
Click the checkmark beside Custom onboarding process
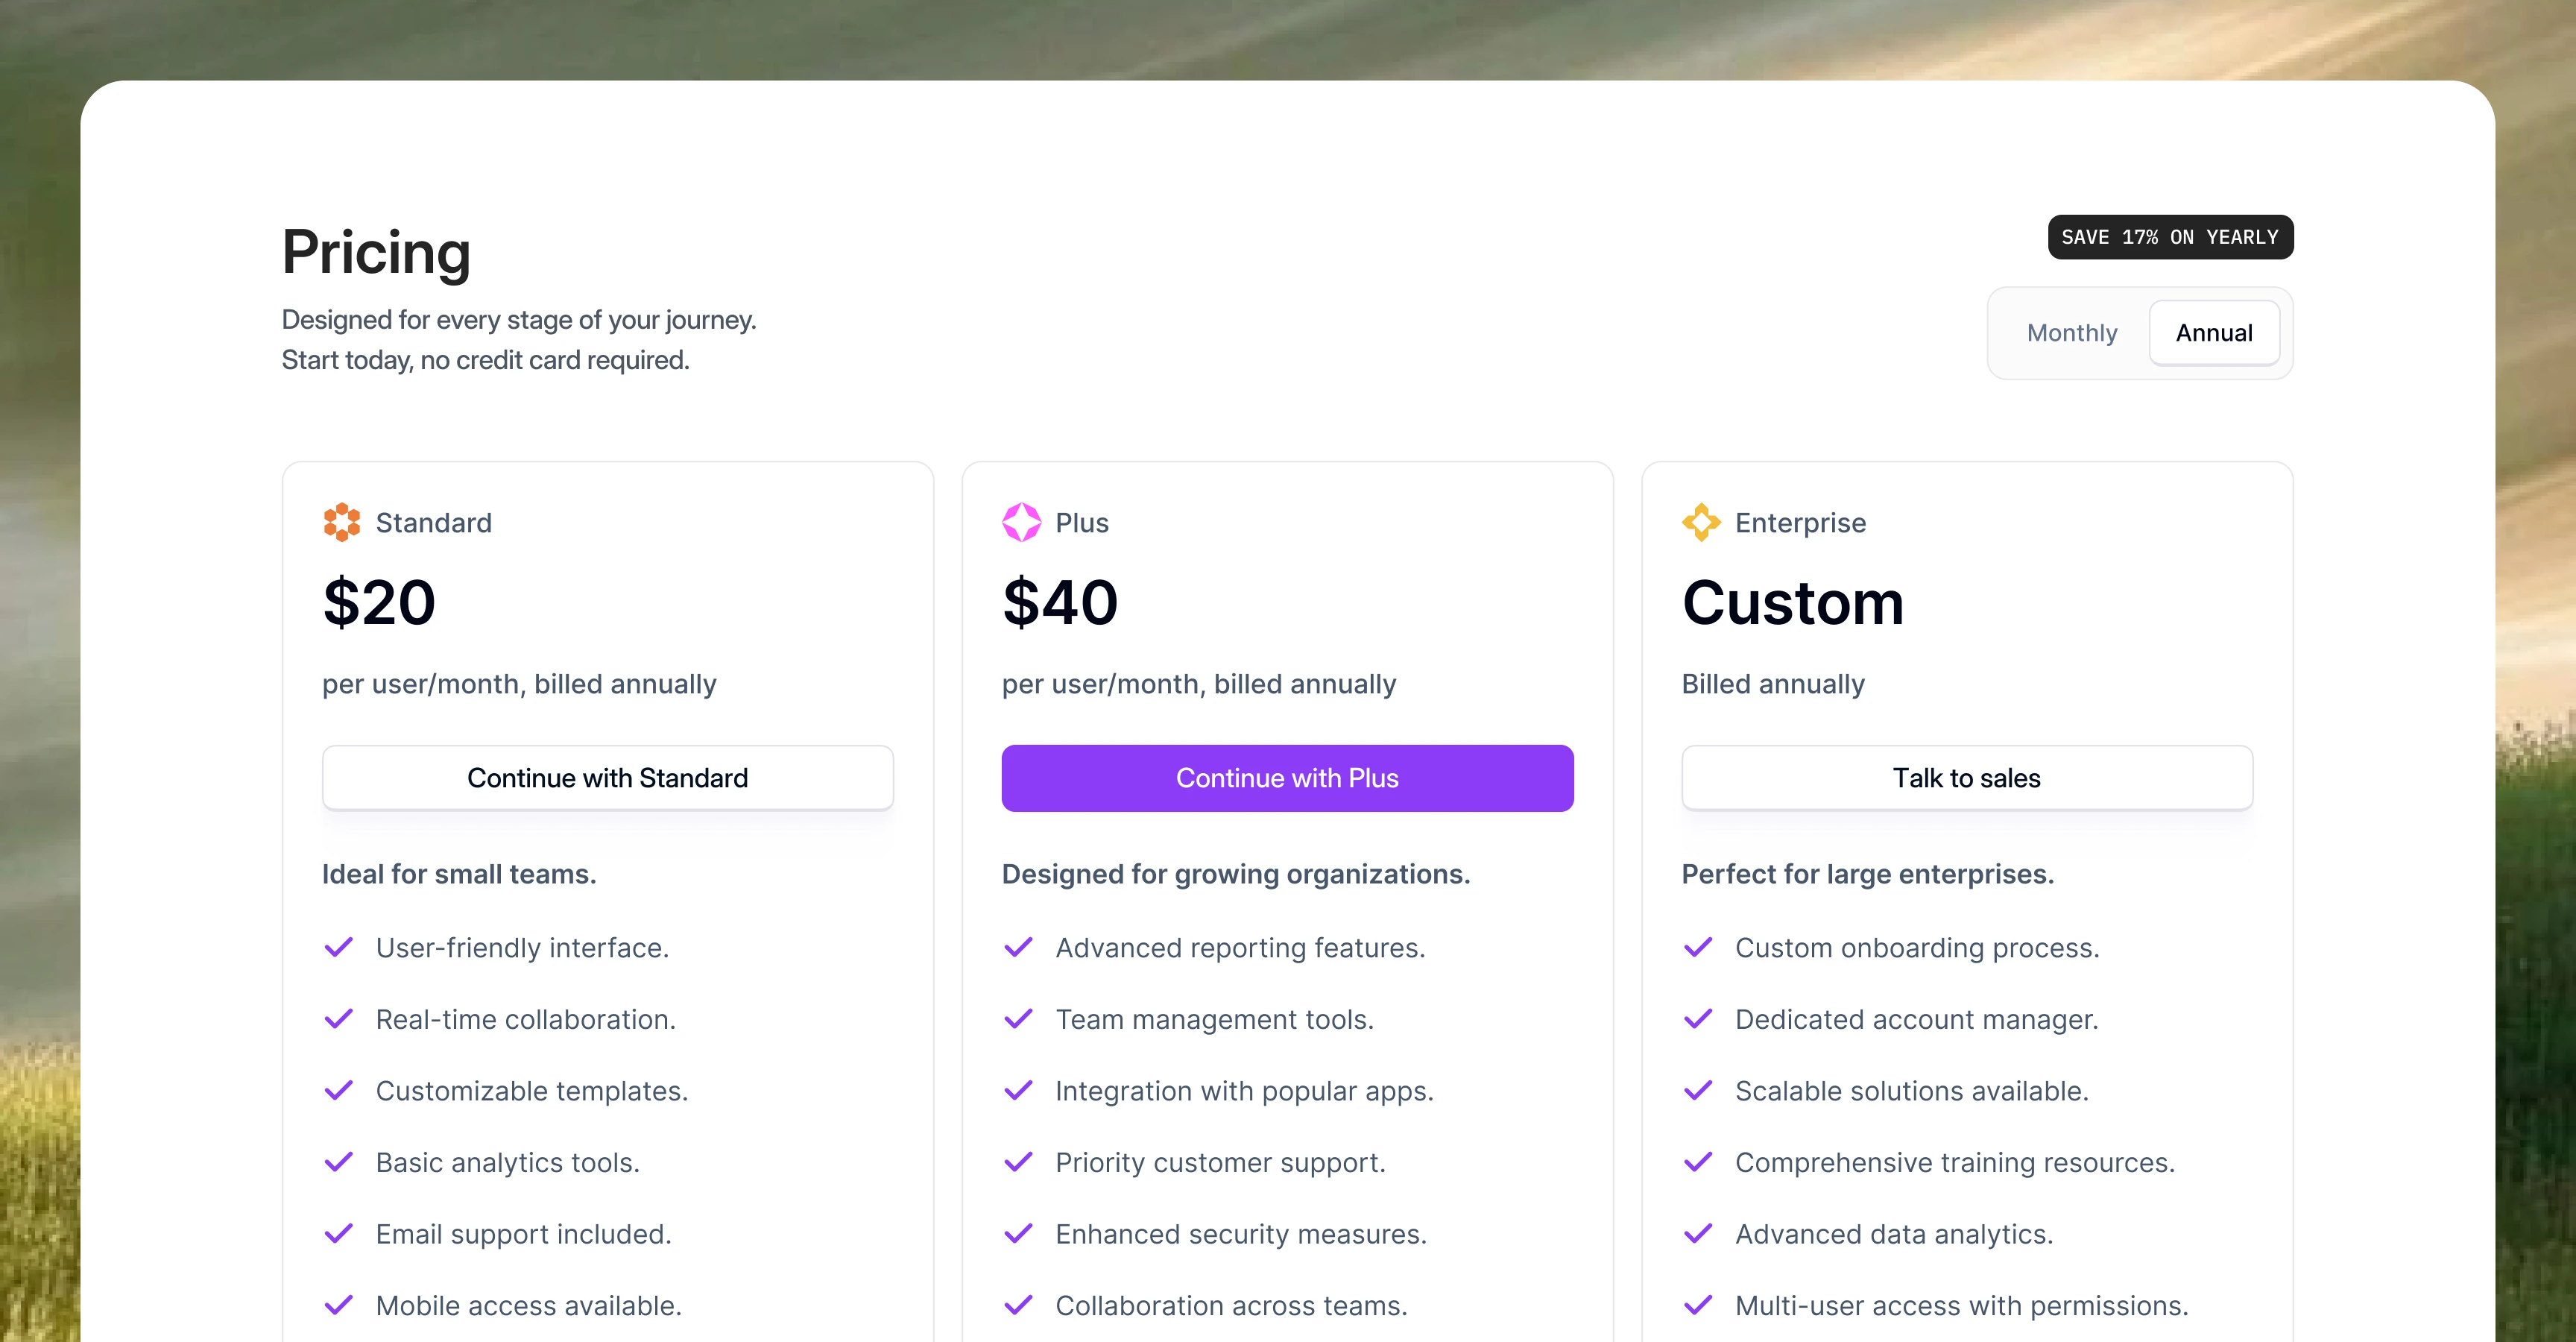coord(1698,947)
